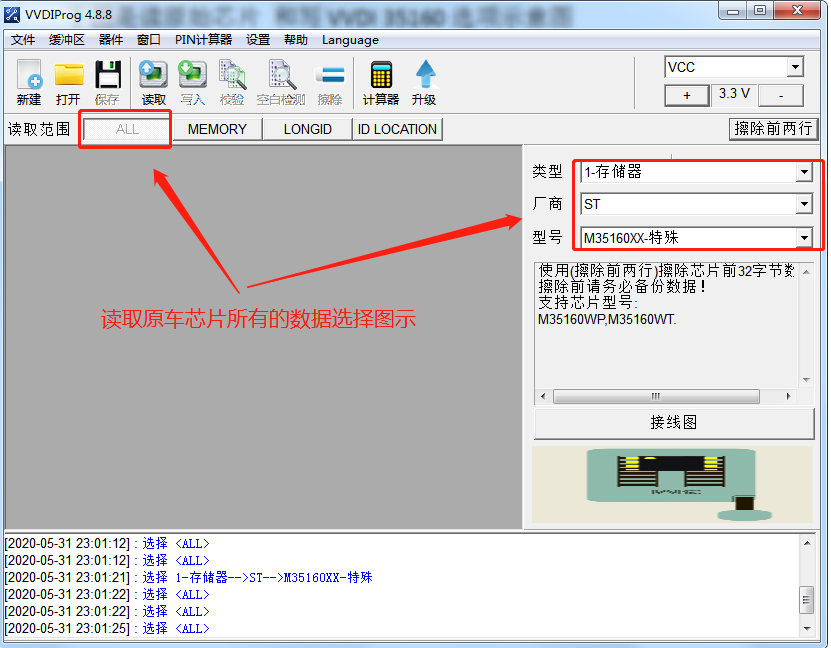The height and width of the screenshot is (648, 831).
Task: Open the Language menu
Action: pyautogui.click(x=350, y=40)
